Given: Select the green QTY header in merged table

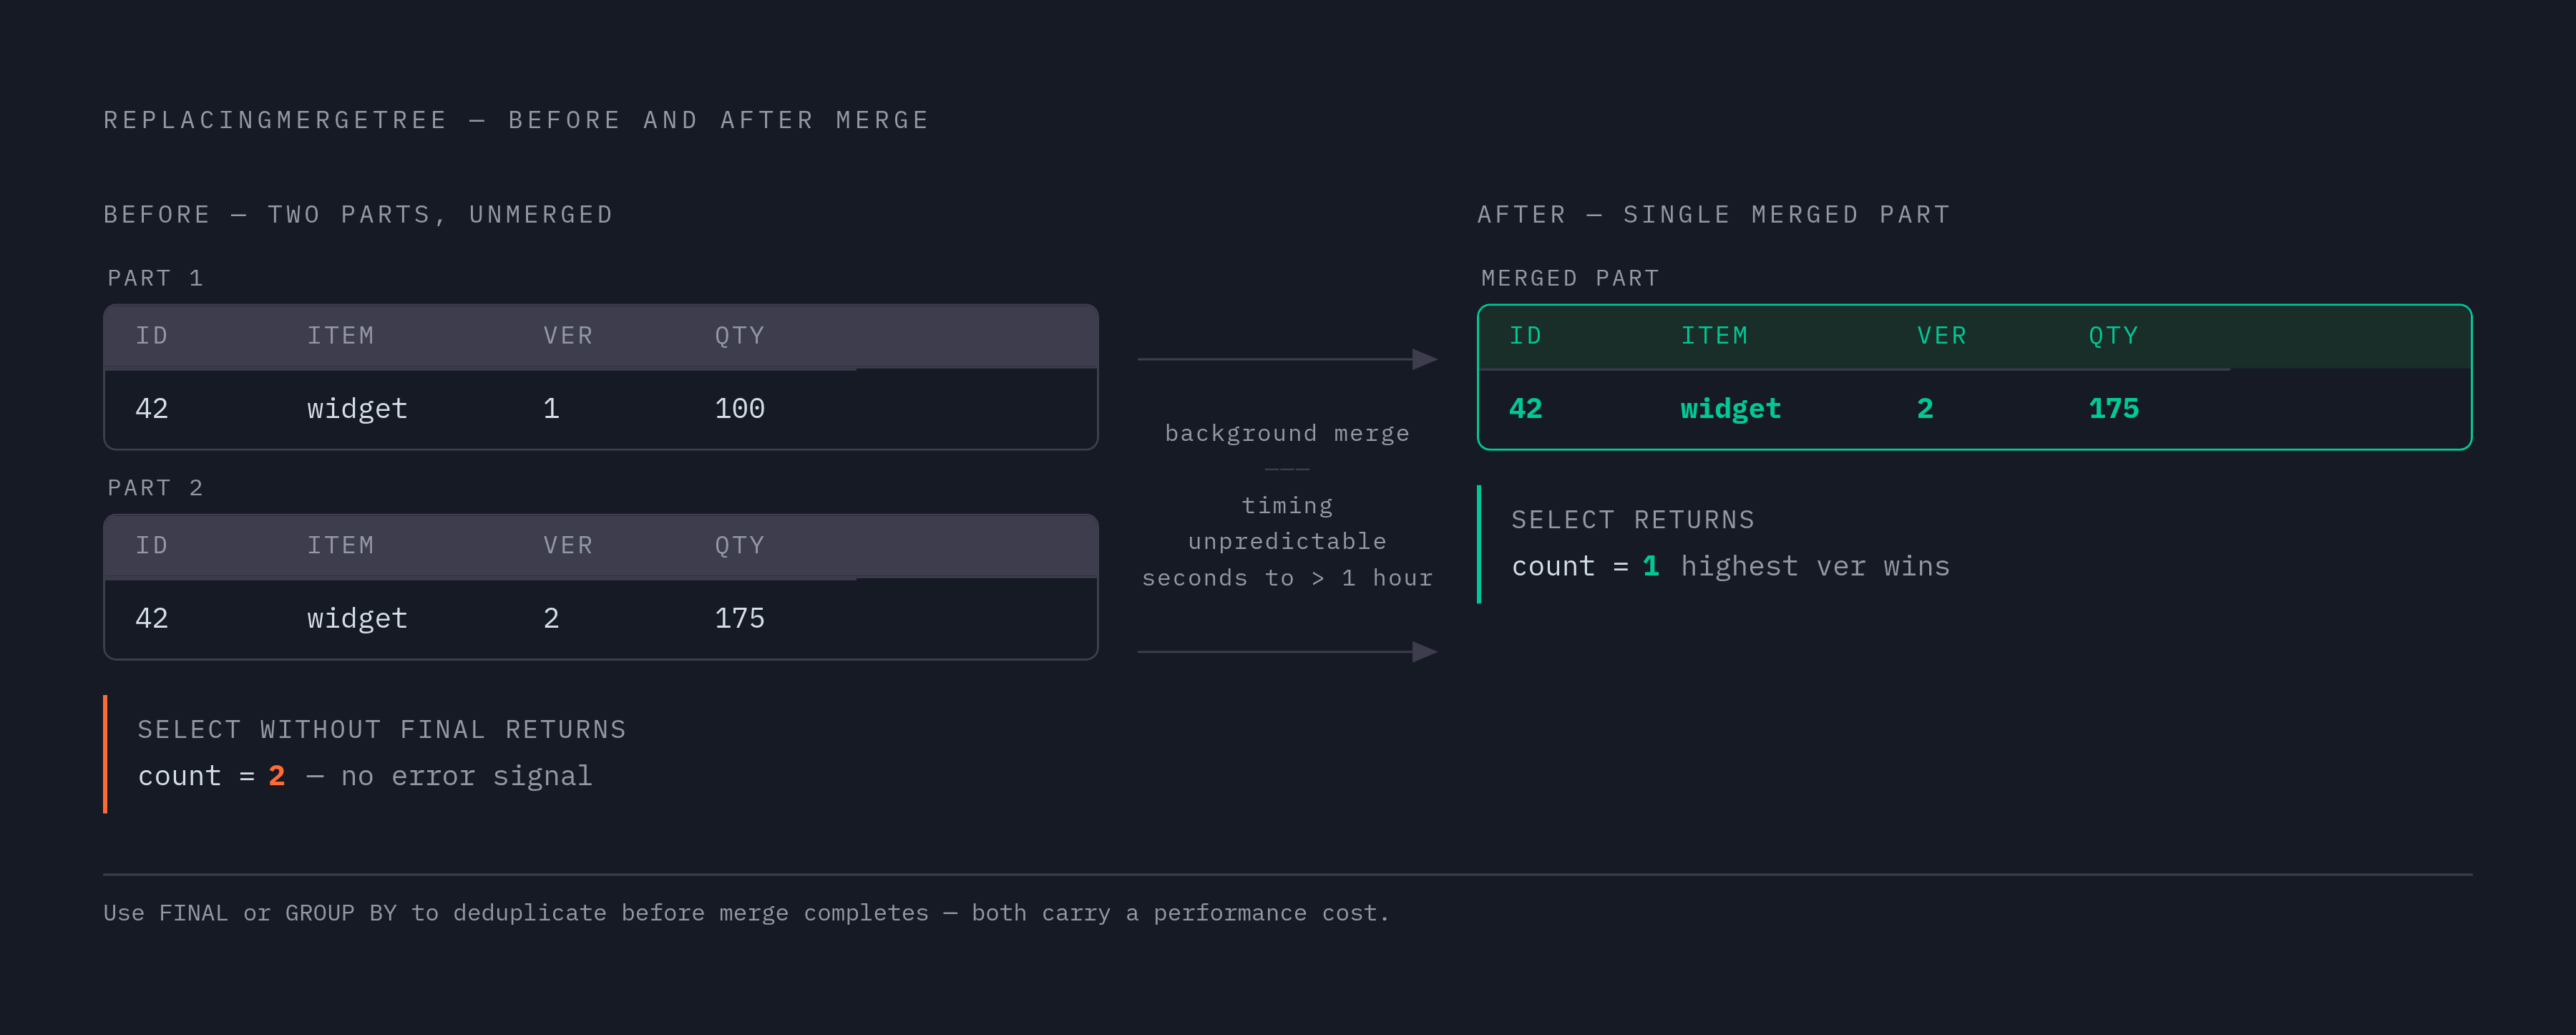Looking at the screenshot, I should (x=2114, y=336).
